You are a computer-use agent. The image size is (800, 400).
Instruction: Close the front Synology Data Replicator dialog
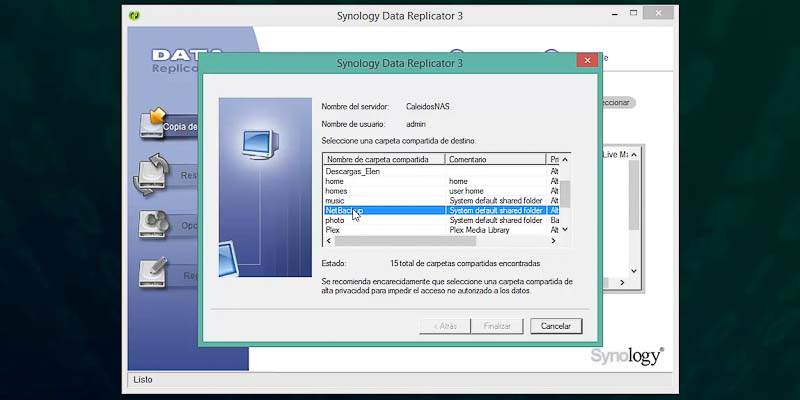587,60
